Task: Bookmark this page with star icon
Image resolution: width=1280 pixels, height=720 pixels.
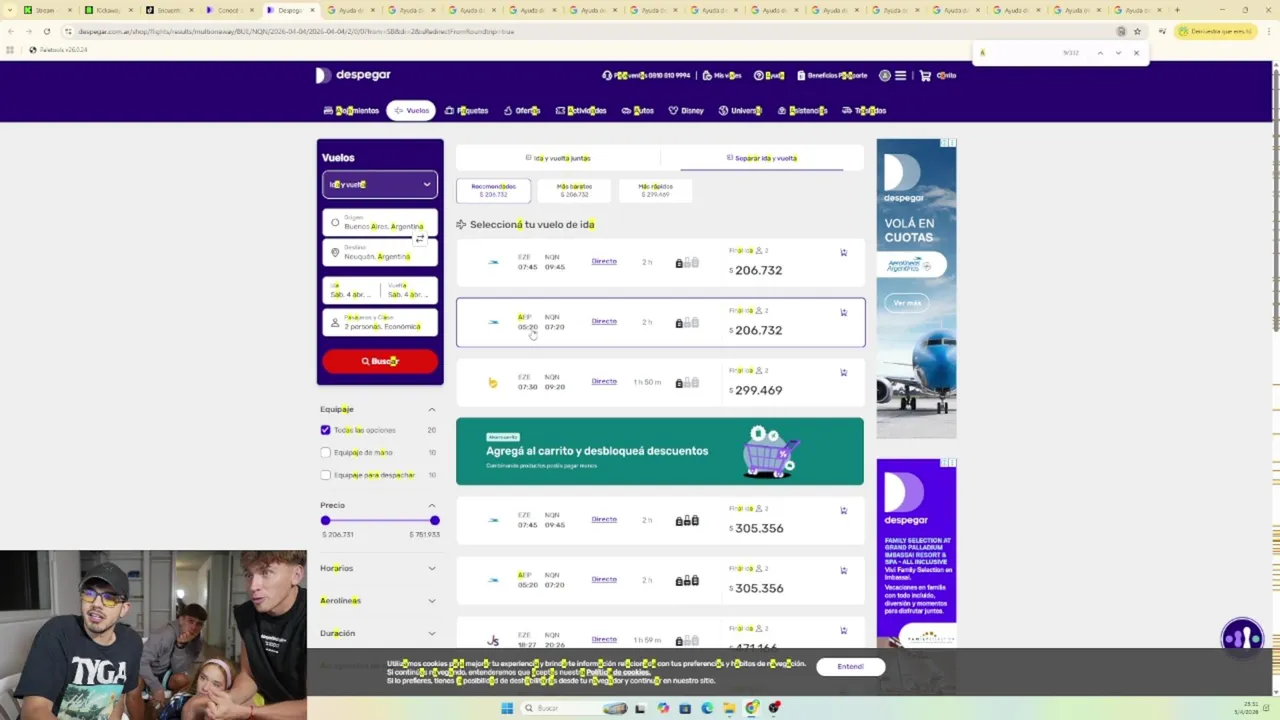Action: (1137, 31)
